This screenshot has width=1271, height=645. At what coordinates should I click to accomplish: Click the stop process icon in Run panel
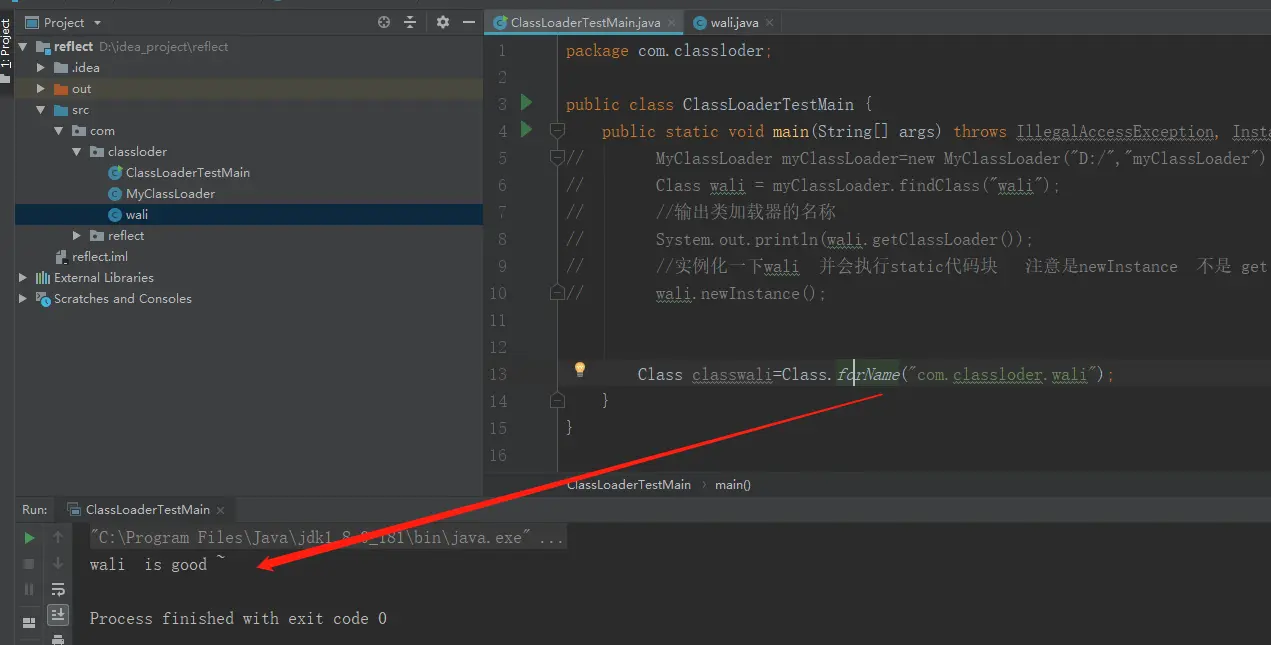(x=29, y=564)
